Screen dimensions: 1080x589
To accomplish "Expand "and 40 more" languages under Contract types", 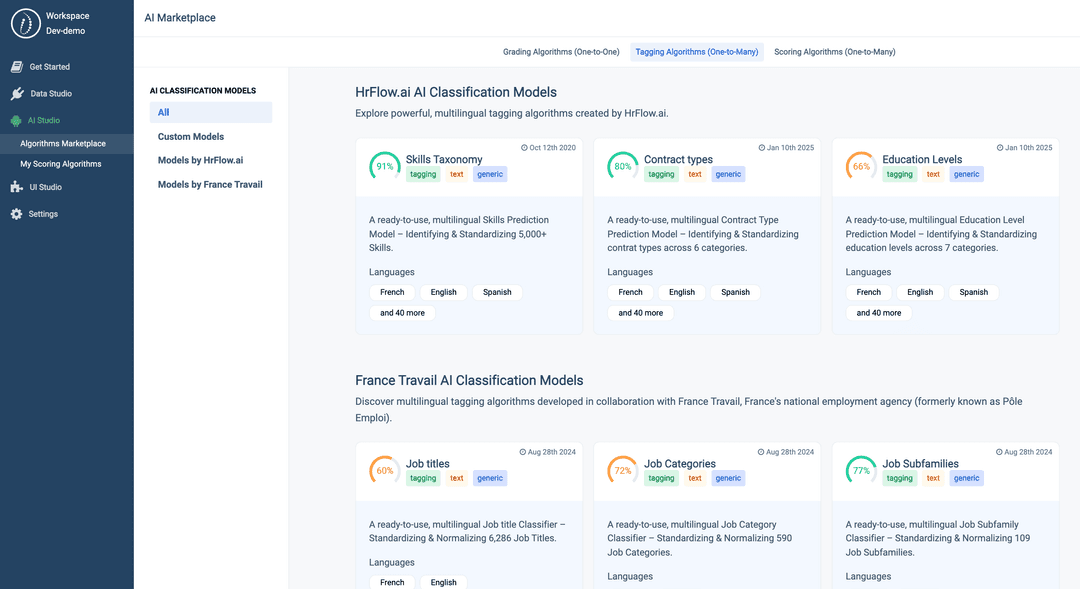I will pos(639,312).
